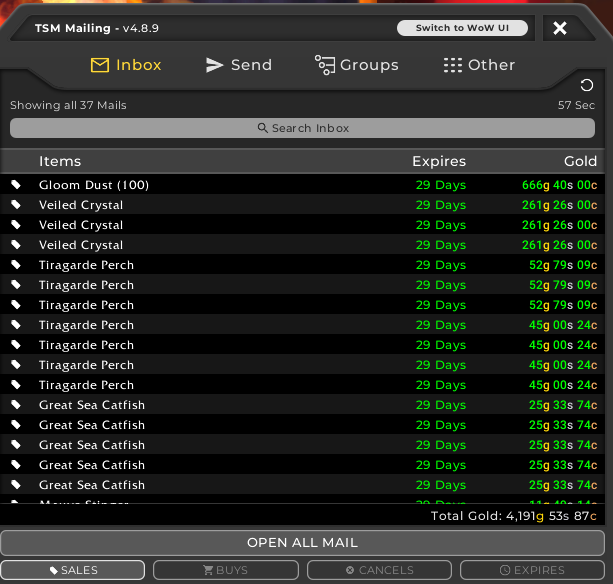Image resolution: width=613 pixels, height=584 pixels.
Task: Click the tag icon beside Gloom Dust (100)
Action: click(x=16, y=185)
